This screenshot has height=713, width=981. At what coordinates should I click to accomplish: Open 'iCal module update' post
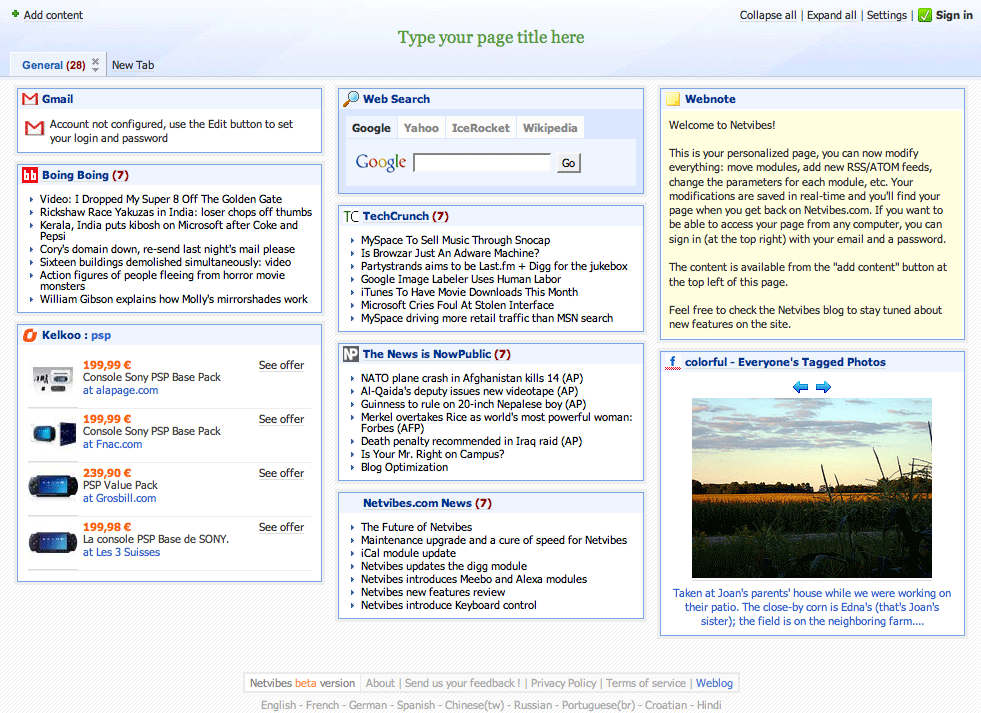point(408,553)
